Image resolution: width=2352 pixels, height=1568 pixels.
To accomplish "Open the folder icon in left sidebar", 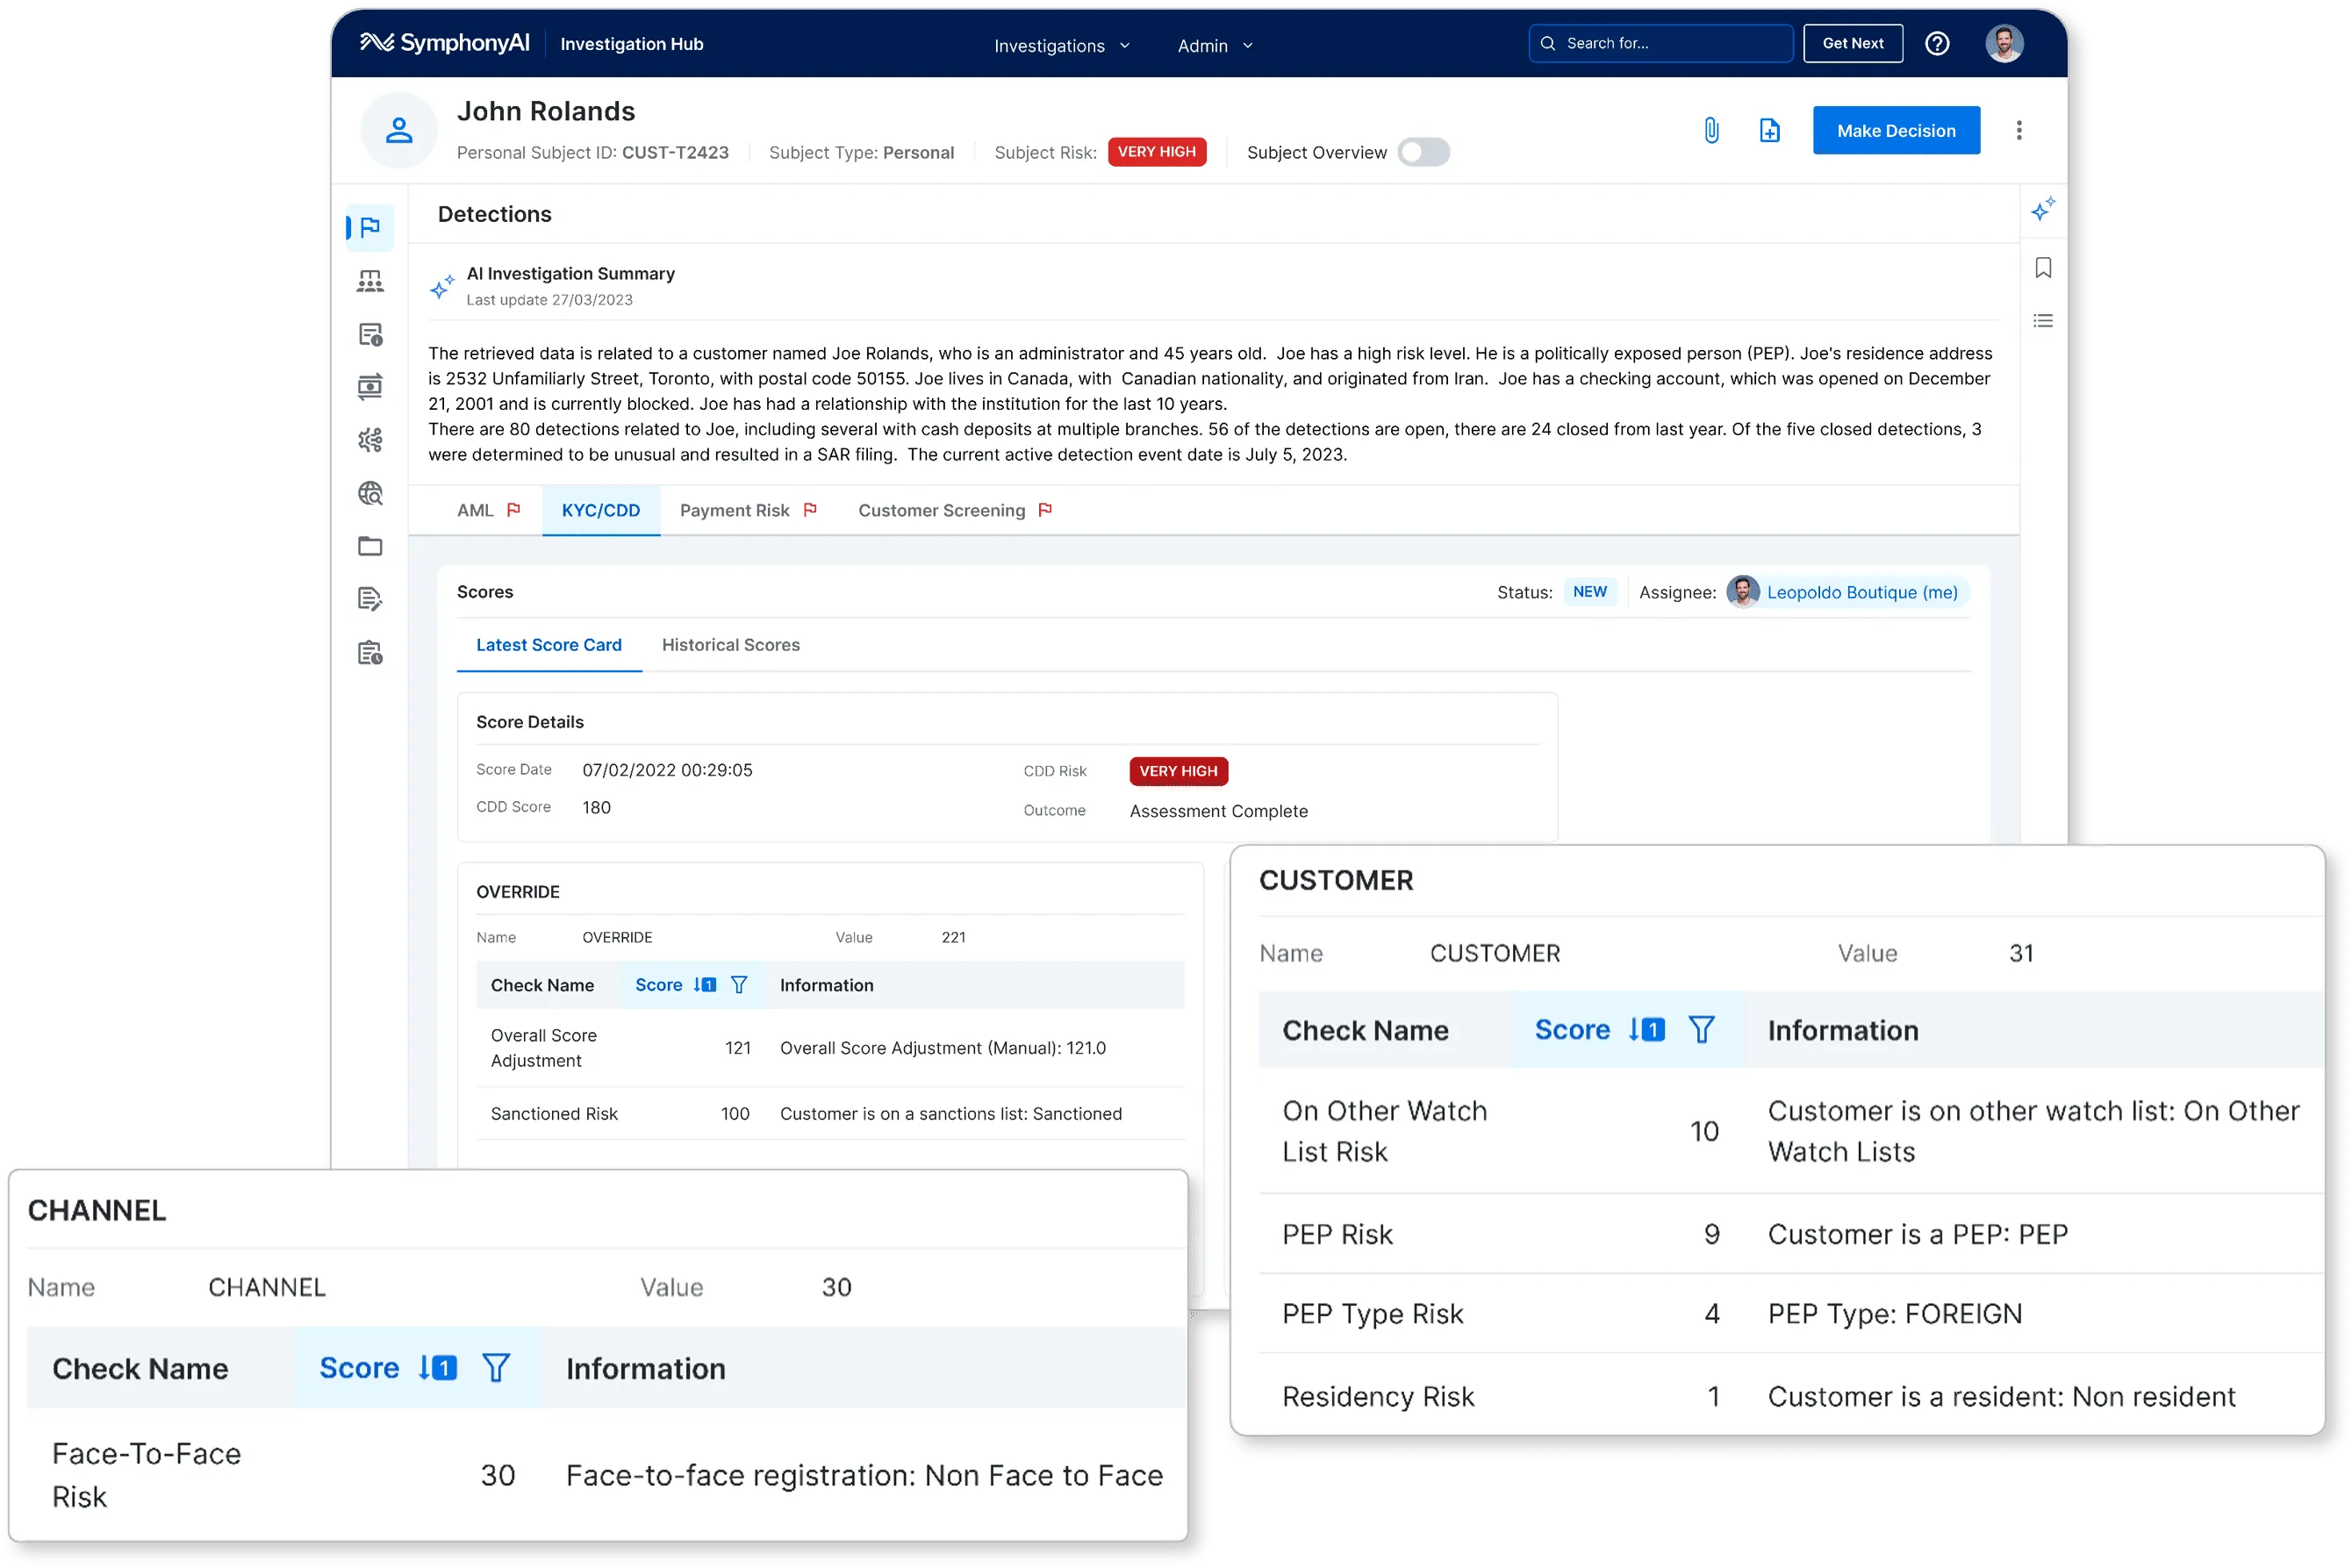I will pyautogui.click(x=370, y=546).
